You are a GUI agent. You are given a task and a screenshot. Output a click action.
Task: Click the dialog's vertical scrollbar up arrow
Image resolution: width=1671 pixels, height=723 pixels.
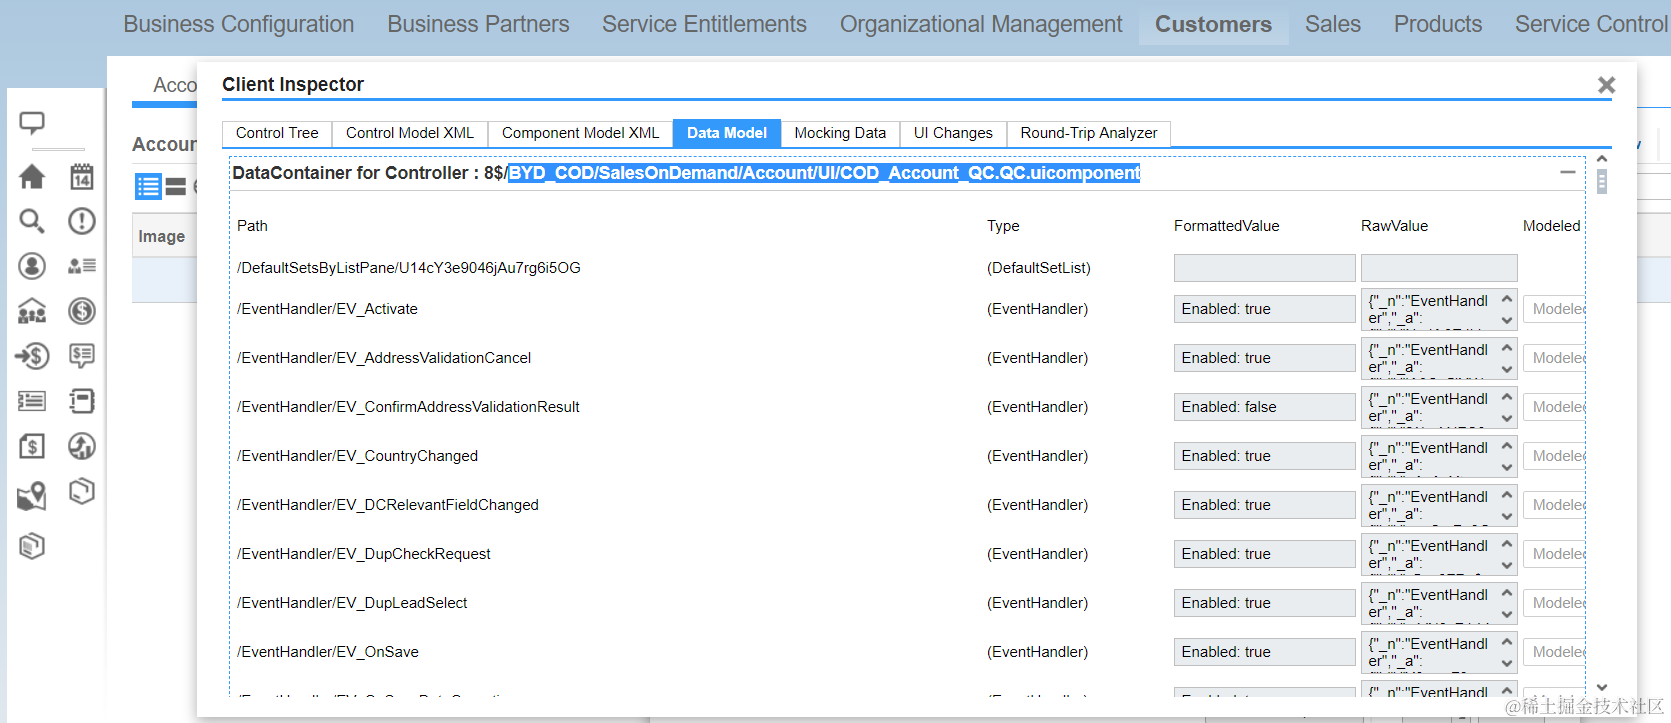click(x=1602, y=159)
